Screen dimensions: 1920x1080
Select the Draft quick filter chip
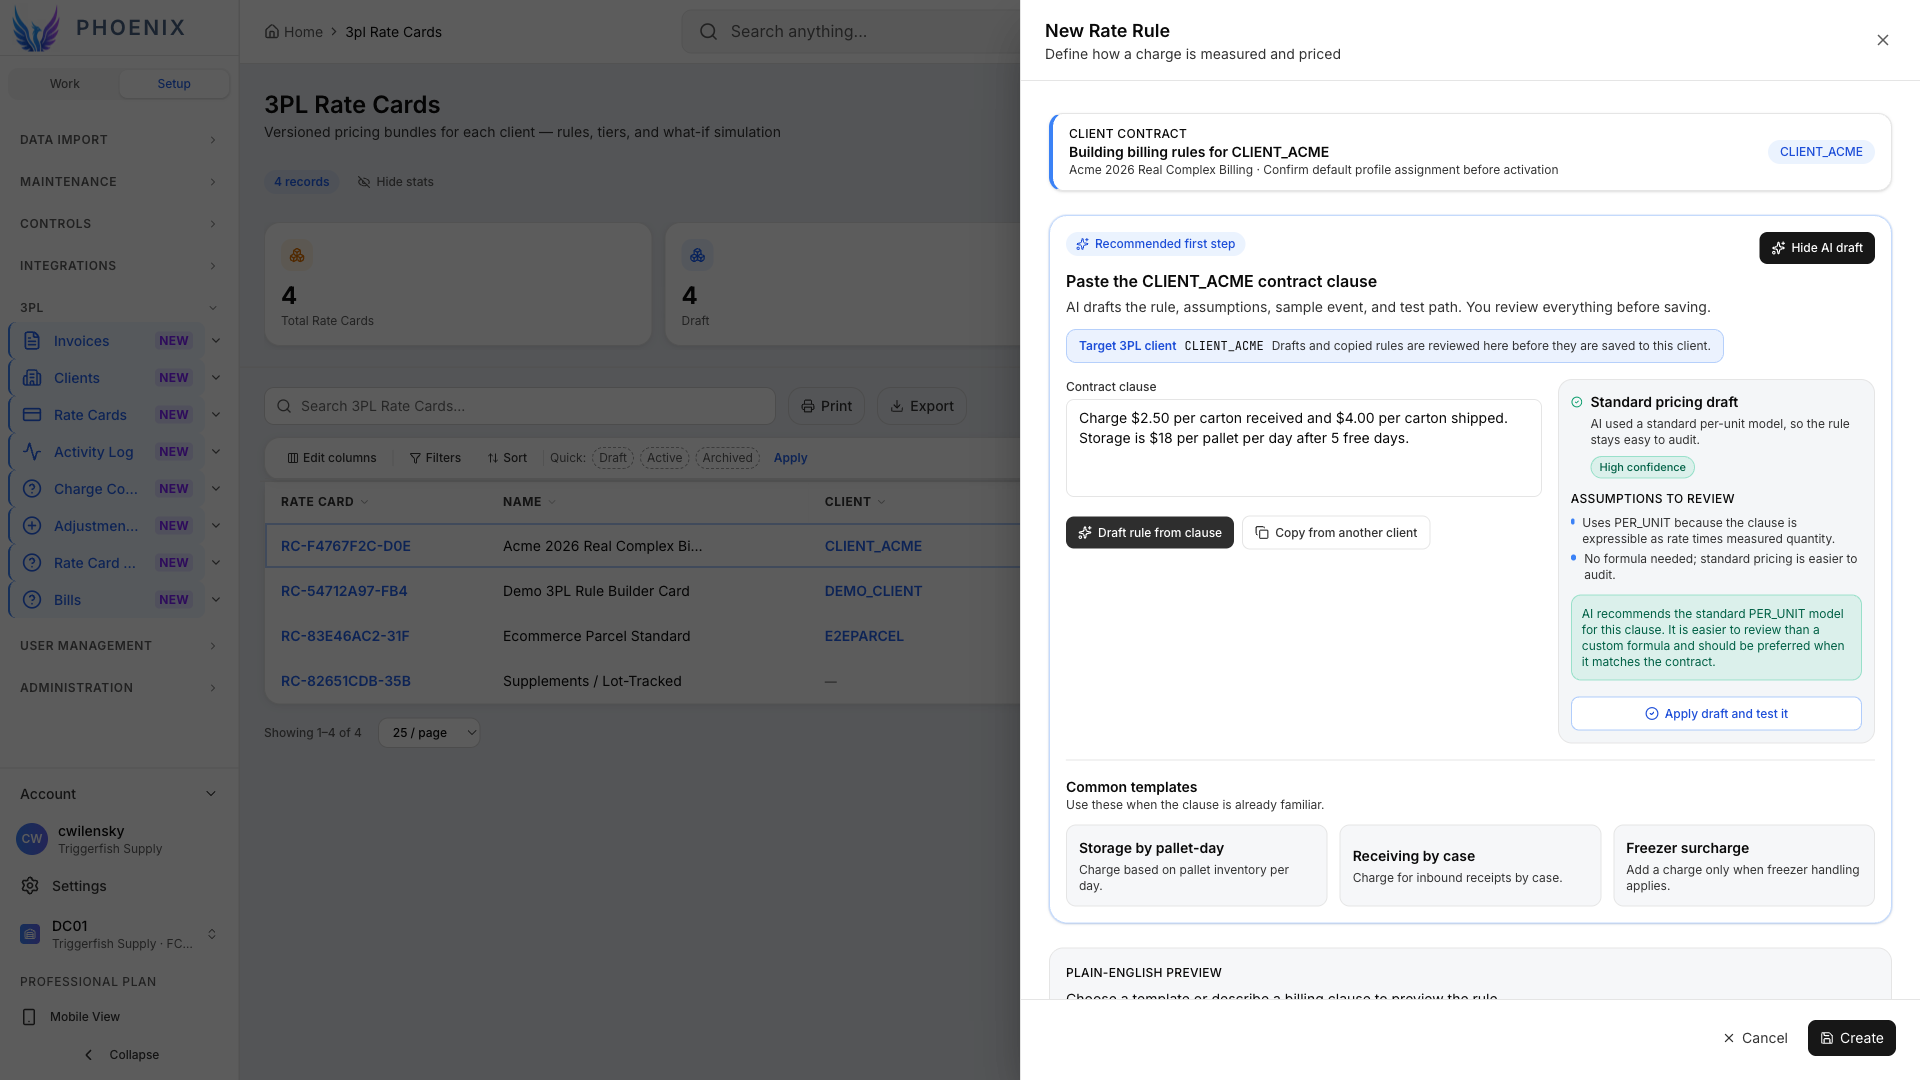click(x=613, y=458)
